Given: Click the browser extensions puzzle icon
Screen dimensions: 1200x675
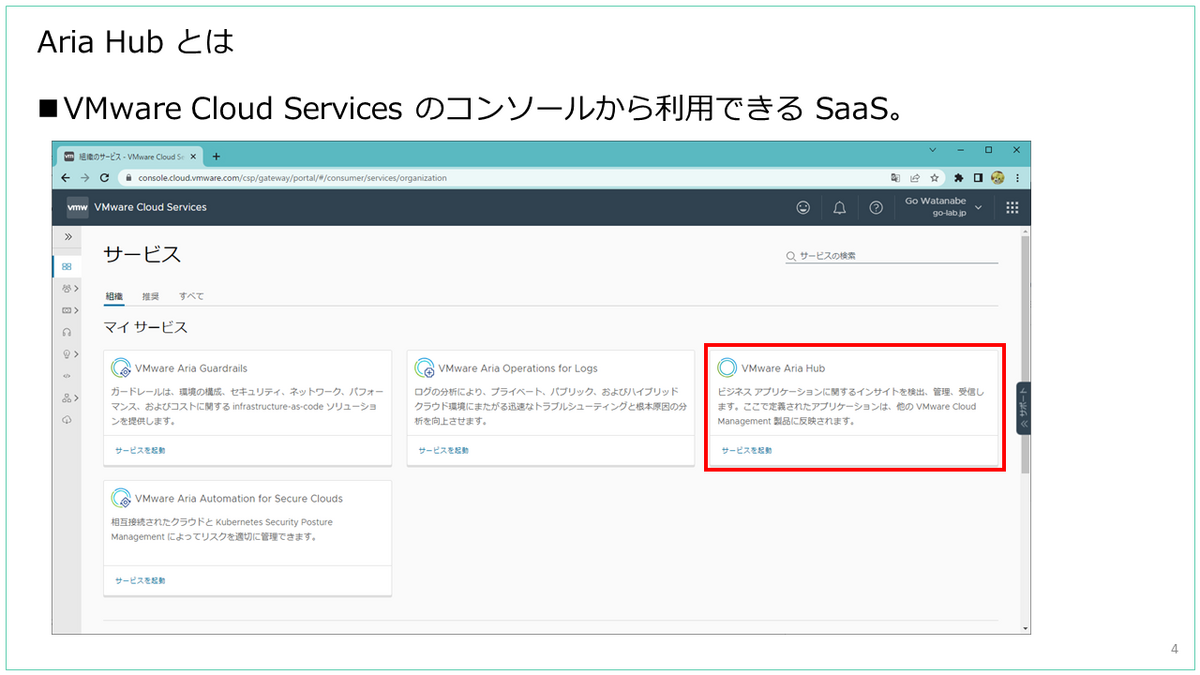Looking at the screenshot, I should [x=958, y=177].
